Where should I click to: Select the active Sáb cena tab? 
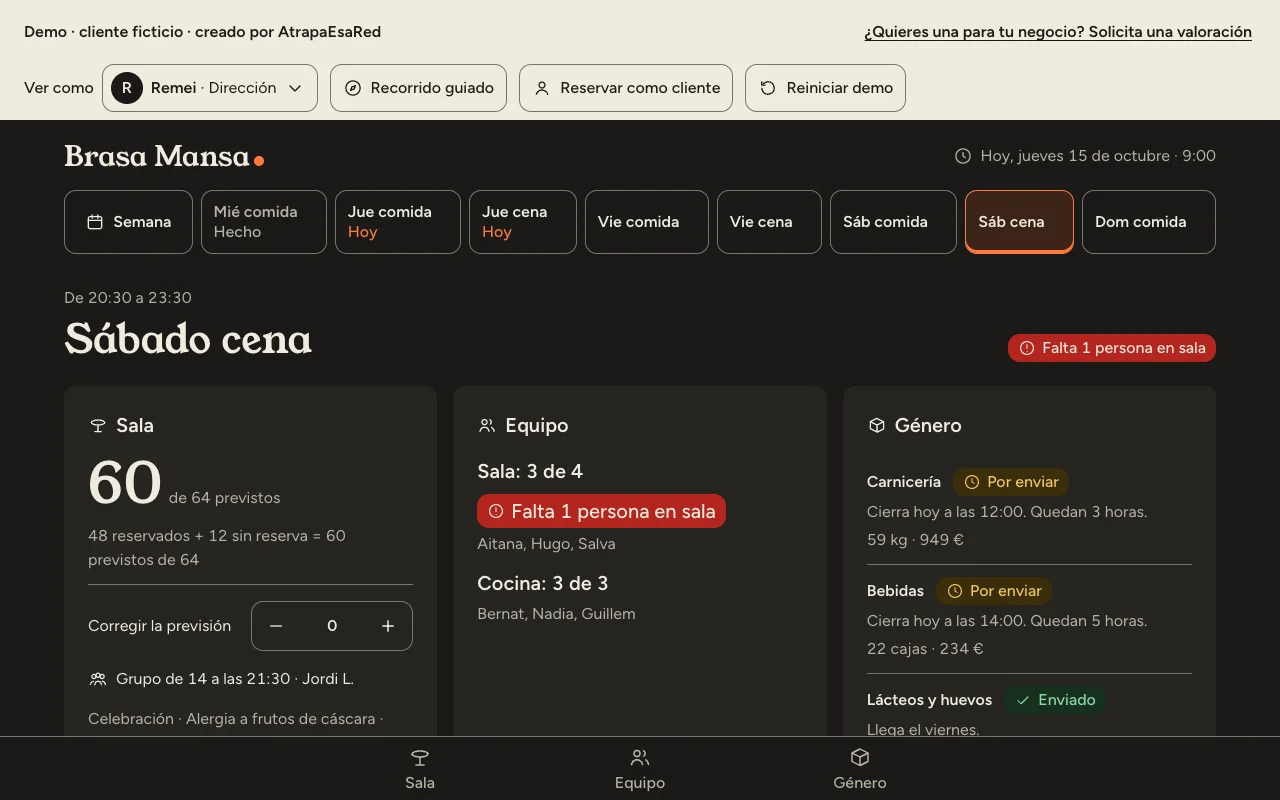pyautogui.click(x=1019, y=222)
